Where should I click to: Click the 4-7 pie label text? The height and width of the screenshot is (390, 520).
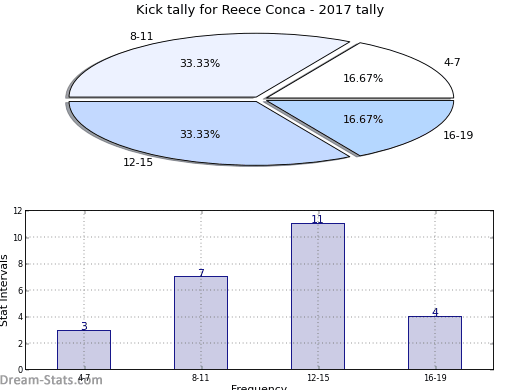click(x=452, y=62)
